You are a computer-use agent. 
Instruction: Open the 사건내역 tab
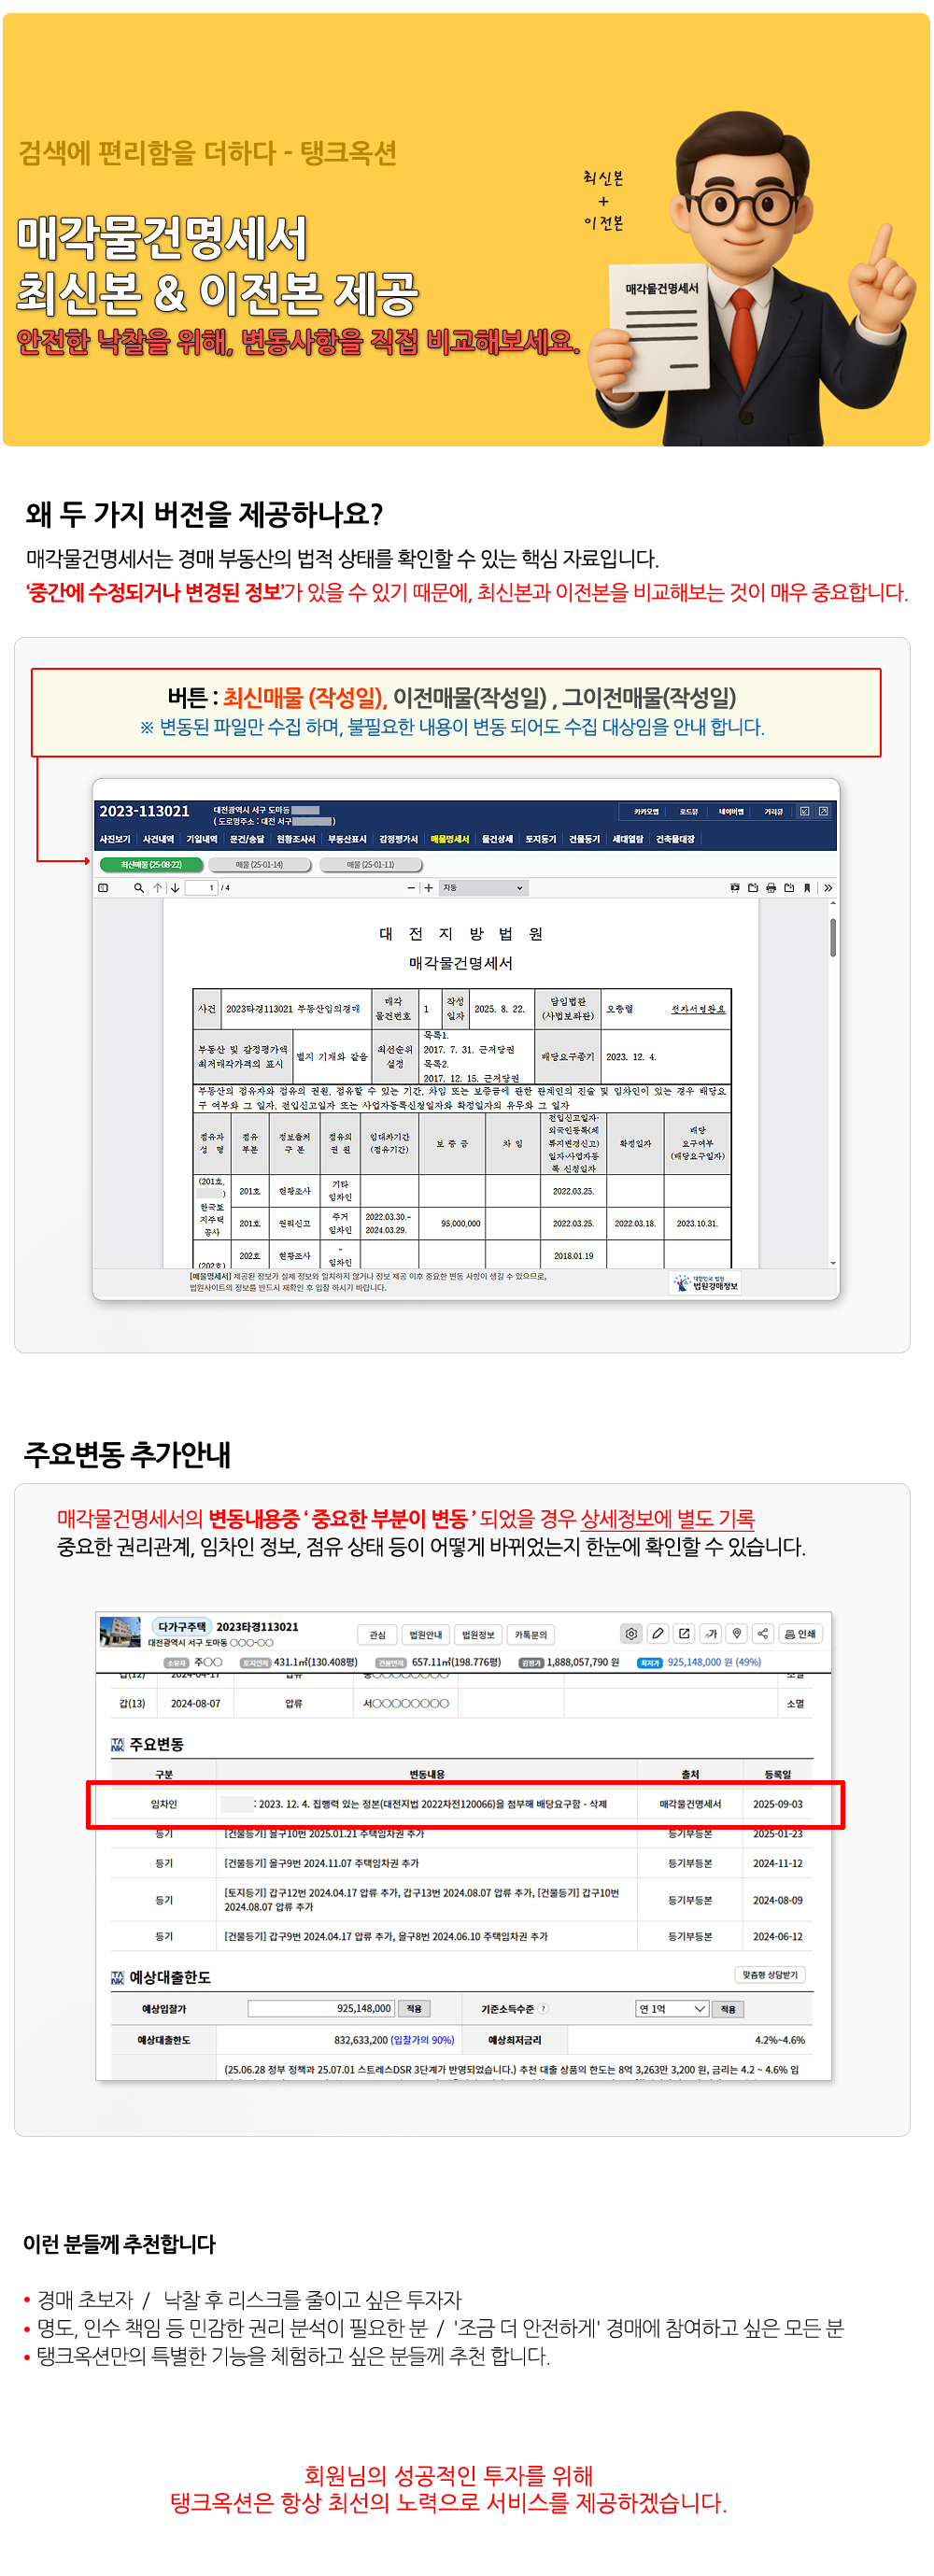pos(158,840)
